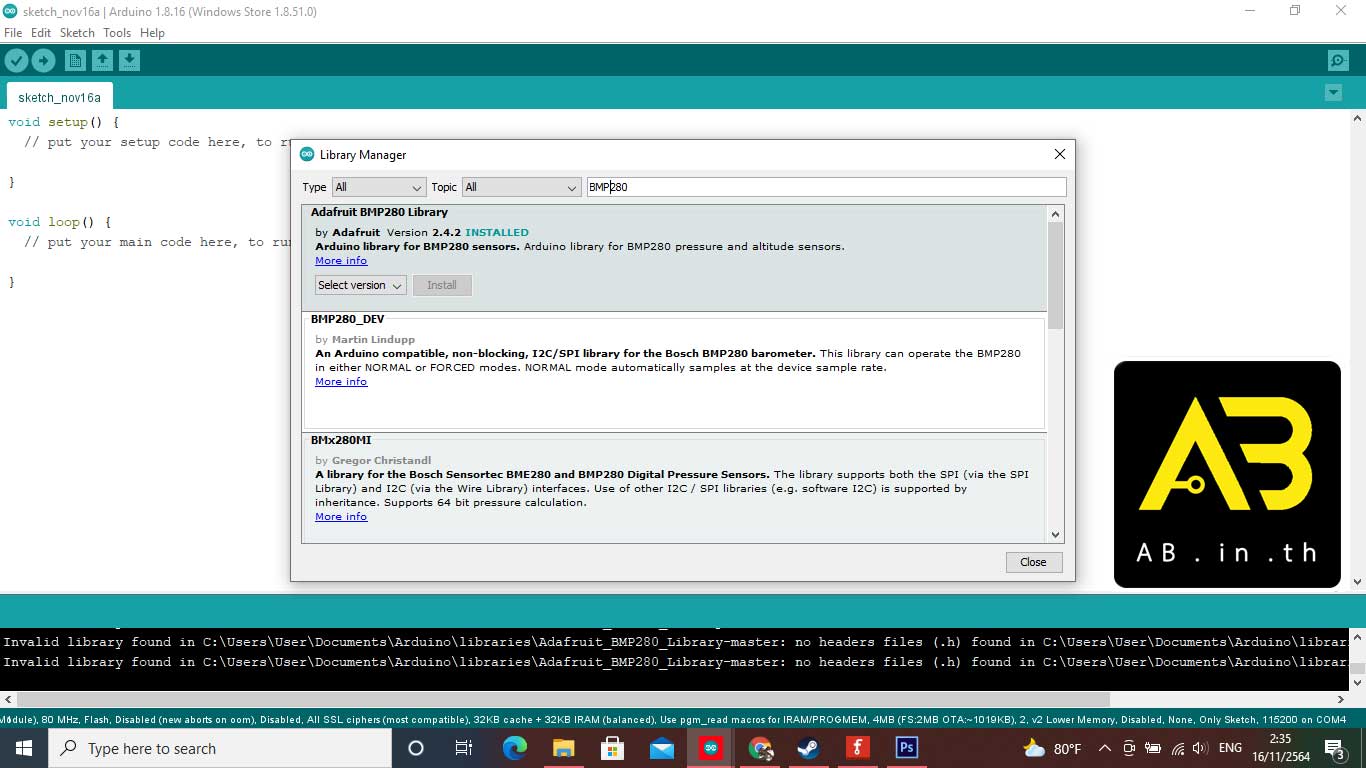Click Library Manager list scroll up arrow
This screenshot has height=768, width=1366.
pyautogui.click(x=1056, y=214)
